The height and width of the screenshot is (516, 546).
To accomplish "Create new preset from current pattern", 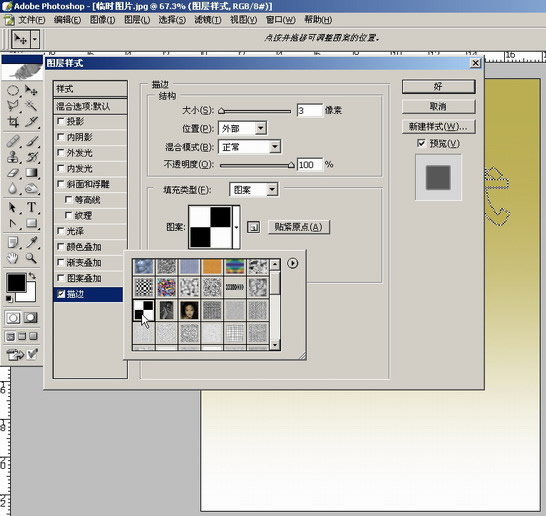I will click(254, 227).
